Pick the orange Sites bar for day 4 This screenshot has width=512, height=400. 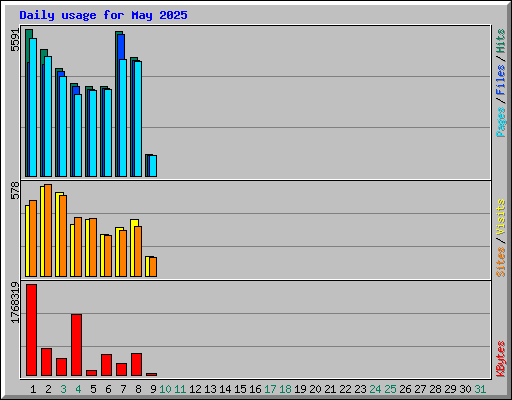[78, 247]
